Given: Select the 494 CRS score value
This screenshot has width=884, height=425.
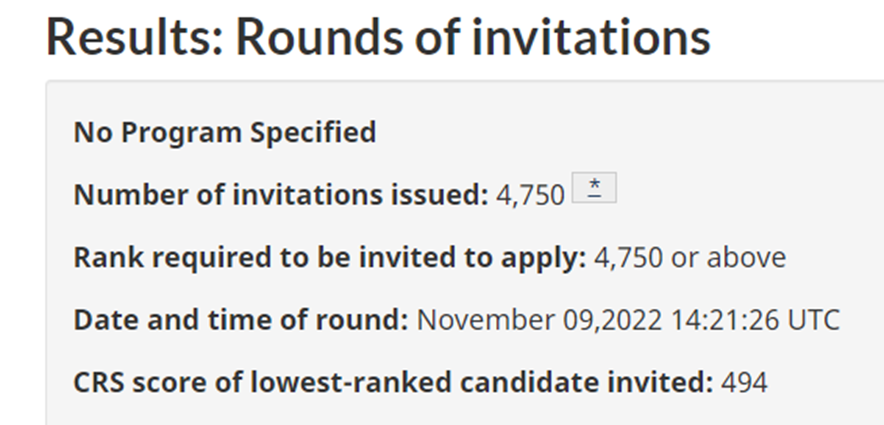Looking at the screenshot, I should pos(745,383).
